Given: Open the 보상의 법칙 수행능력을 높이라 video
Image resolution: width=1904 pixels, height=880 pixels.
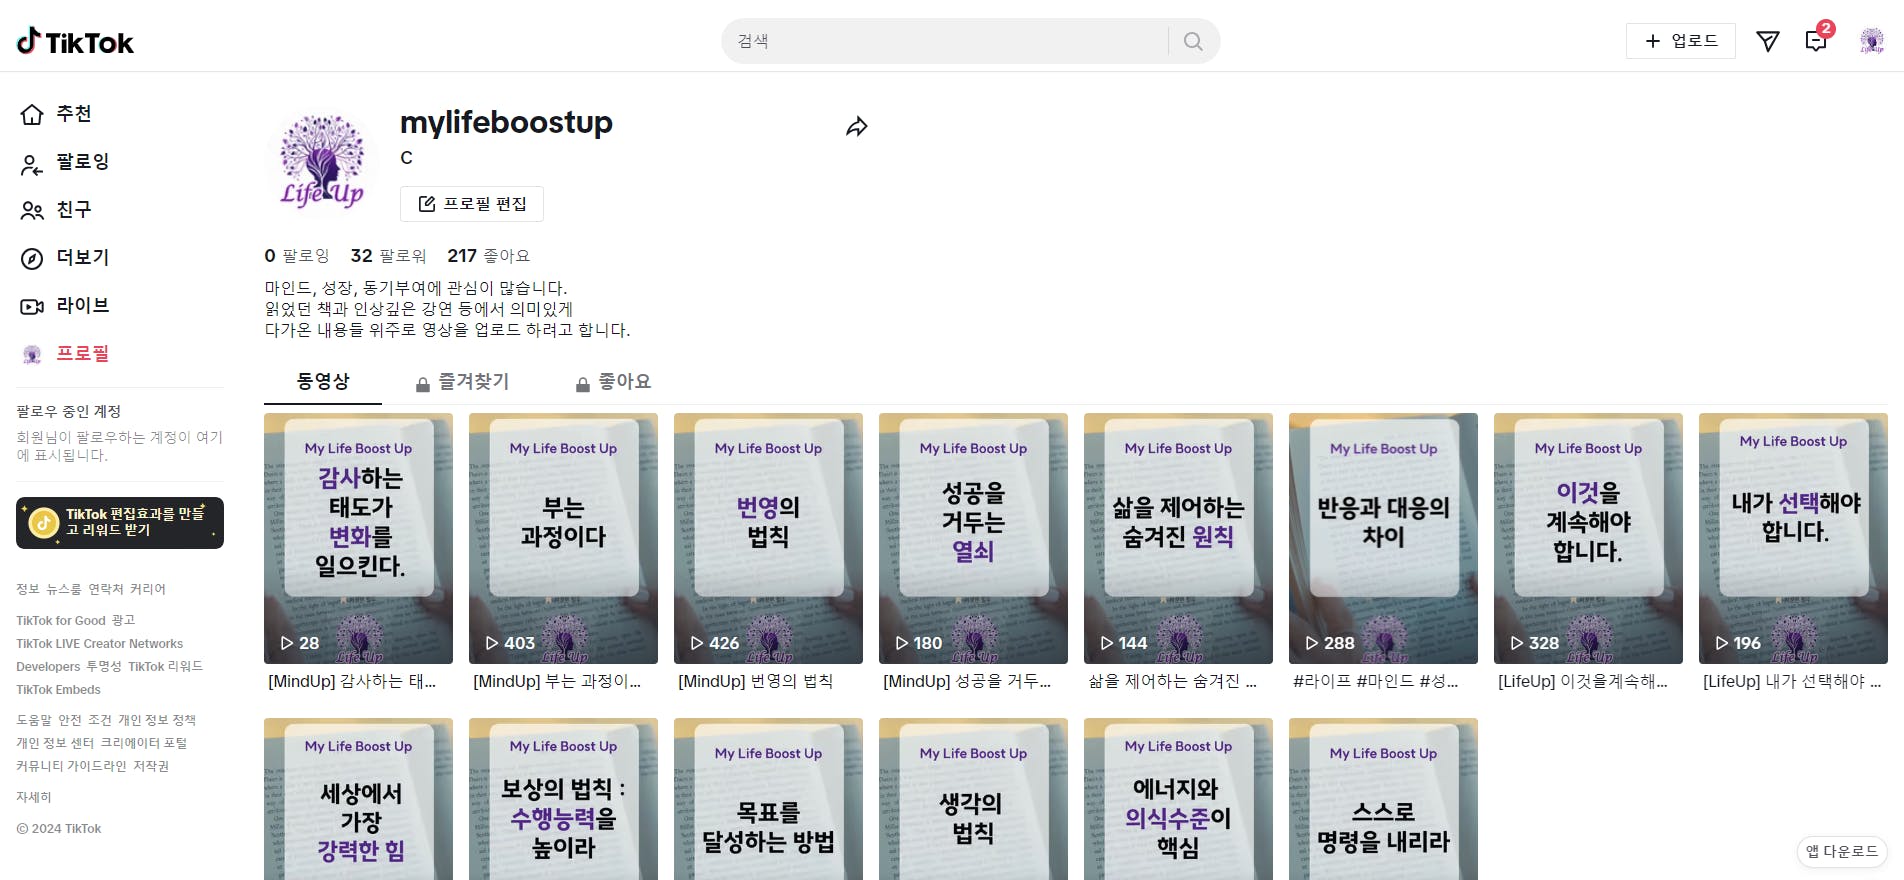Looking at the screenshot, I should point(563,799).
